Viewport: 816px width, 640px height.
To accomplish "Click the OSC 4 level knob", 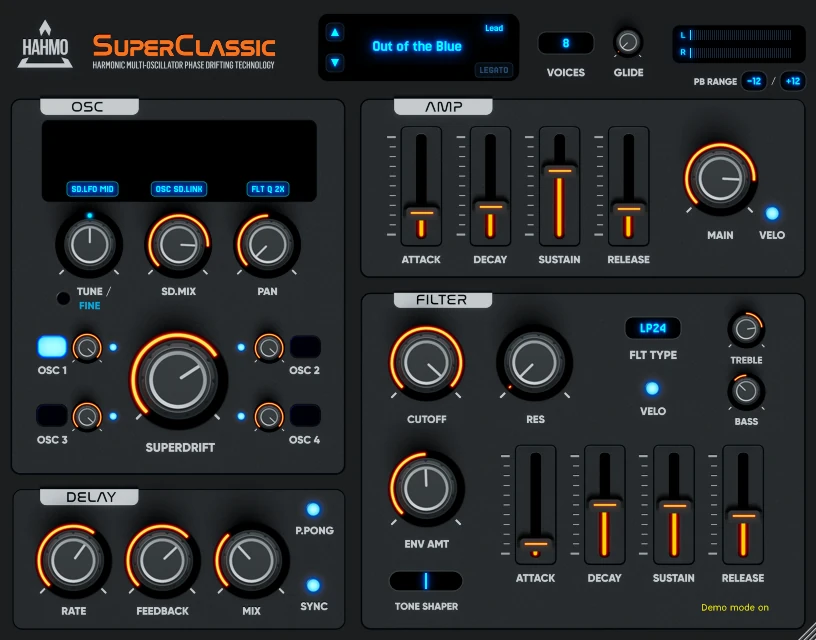I will pyautogui.click(x=269, y=417).
